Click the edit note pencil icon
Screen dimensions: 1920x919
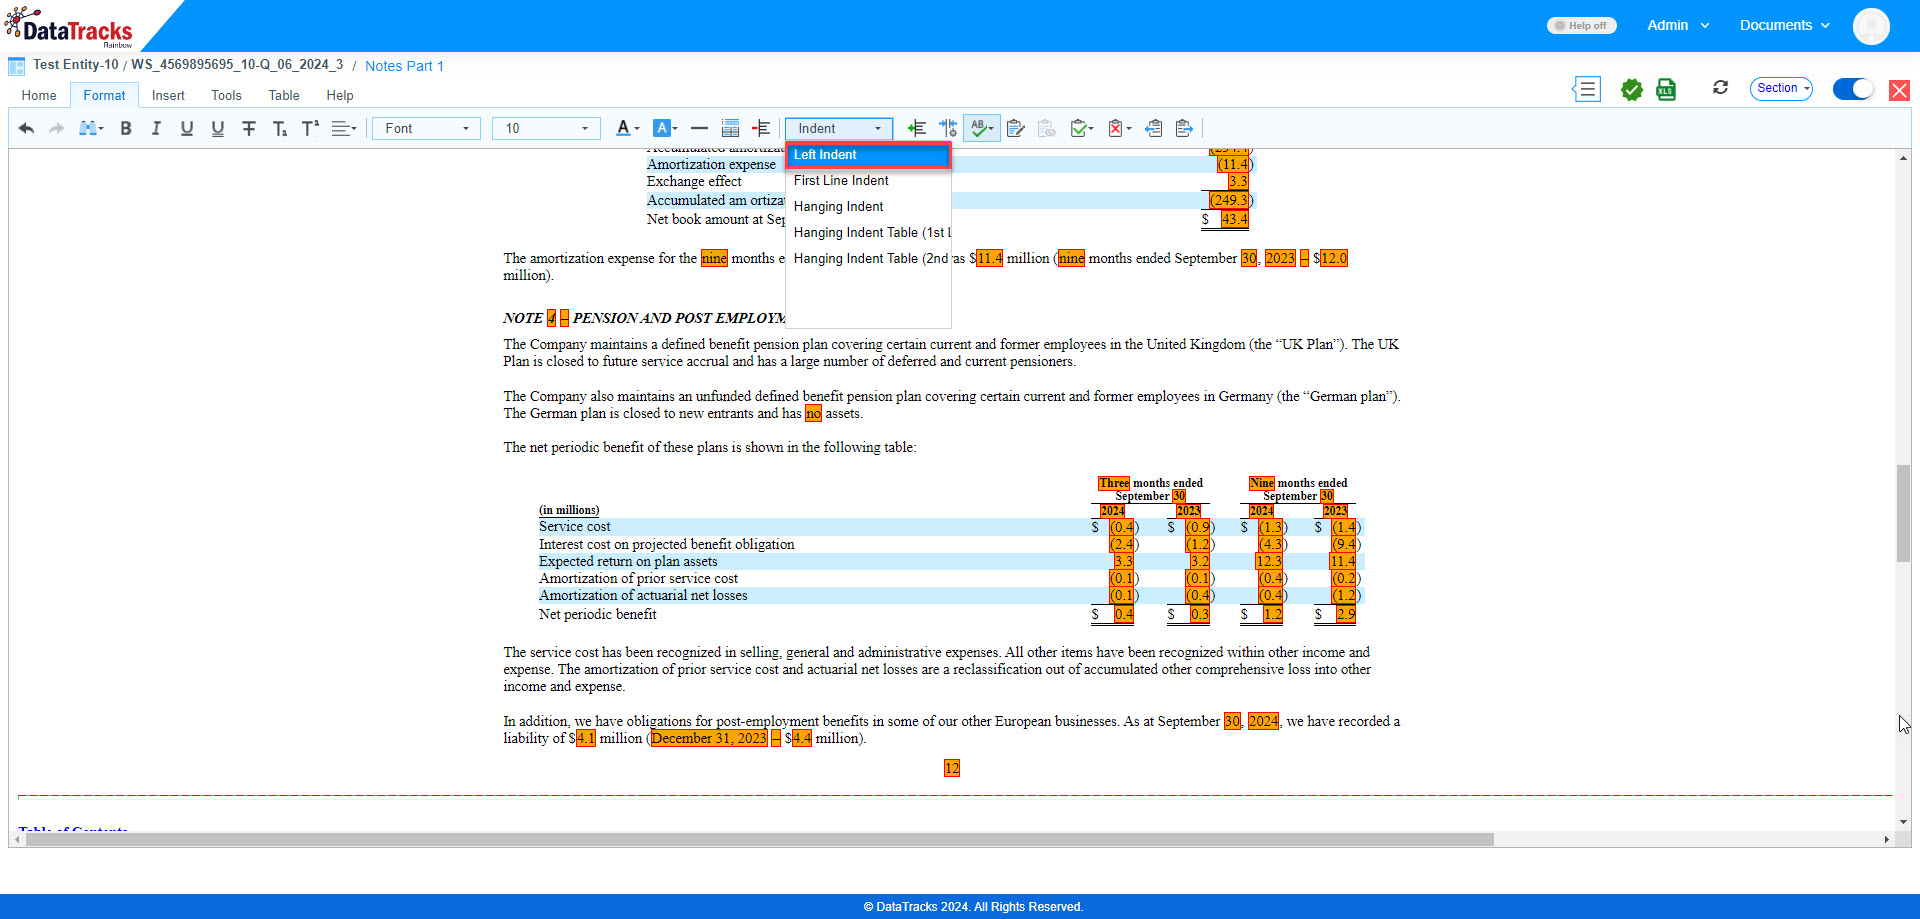[1016, 128]
